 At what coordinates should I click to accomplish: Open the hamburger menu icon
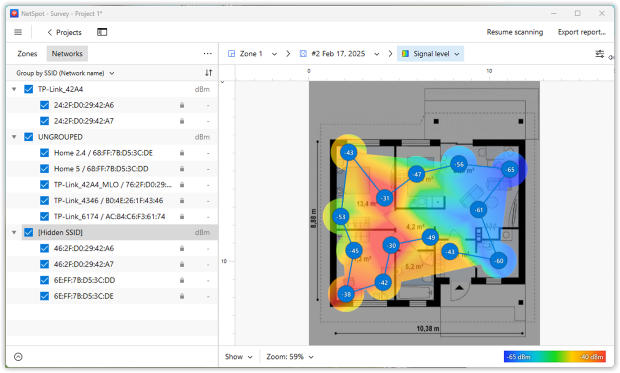coord(18,32)
